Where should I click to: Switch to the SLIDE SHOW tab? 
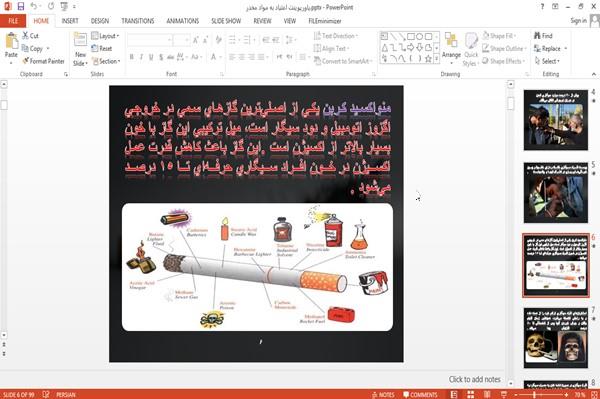(226, 21)
